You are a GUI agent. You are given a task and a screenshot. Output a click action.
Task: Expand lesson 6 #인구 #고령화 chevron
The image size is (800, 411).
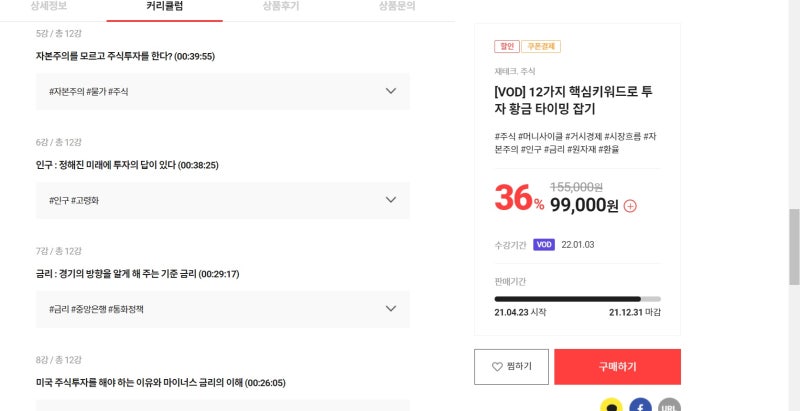(x=391, y=199)
